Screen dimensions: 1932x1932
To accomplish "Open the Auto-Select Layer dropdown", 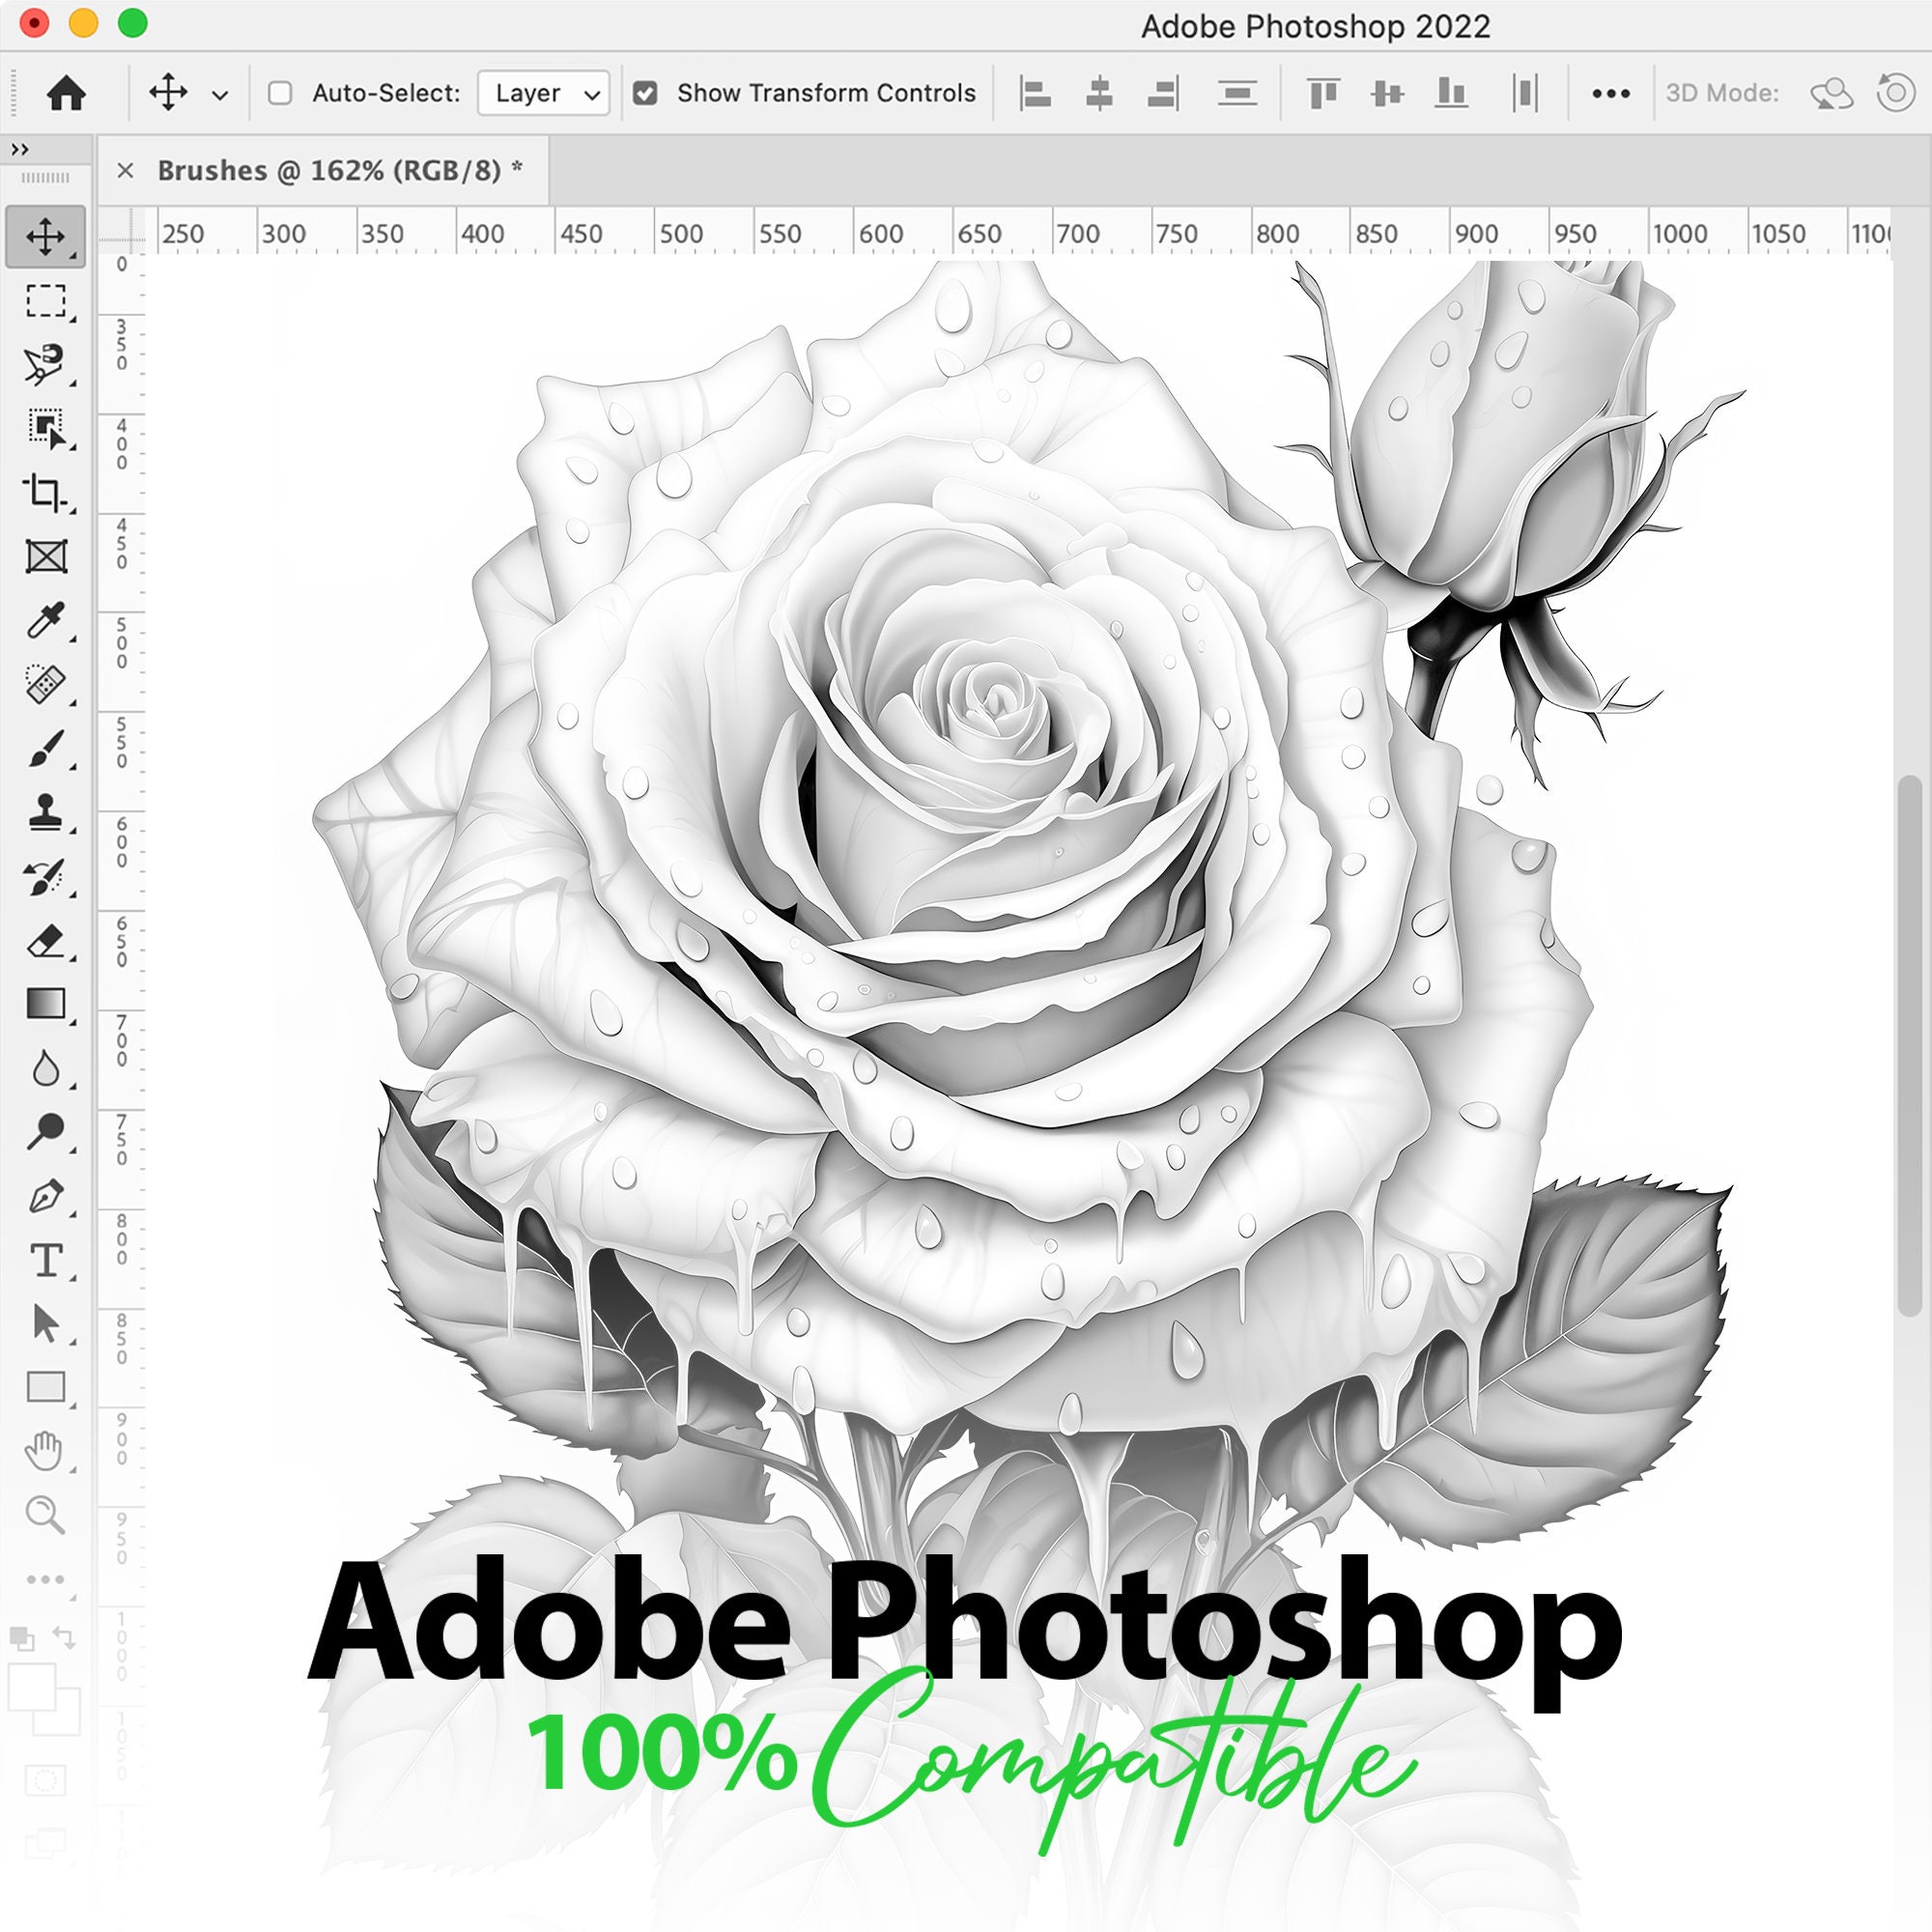I will click(544, 94).
